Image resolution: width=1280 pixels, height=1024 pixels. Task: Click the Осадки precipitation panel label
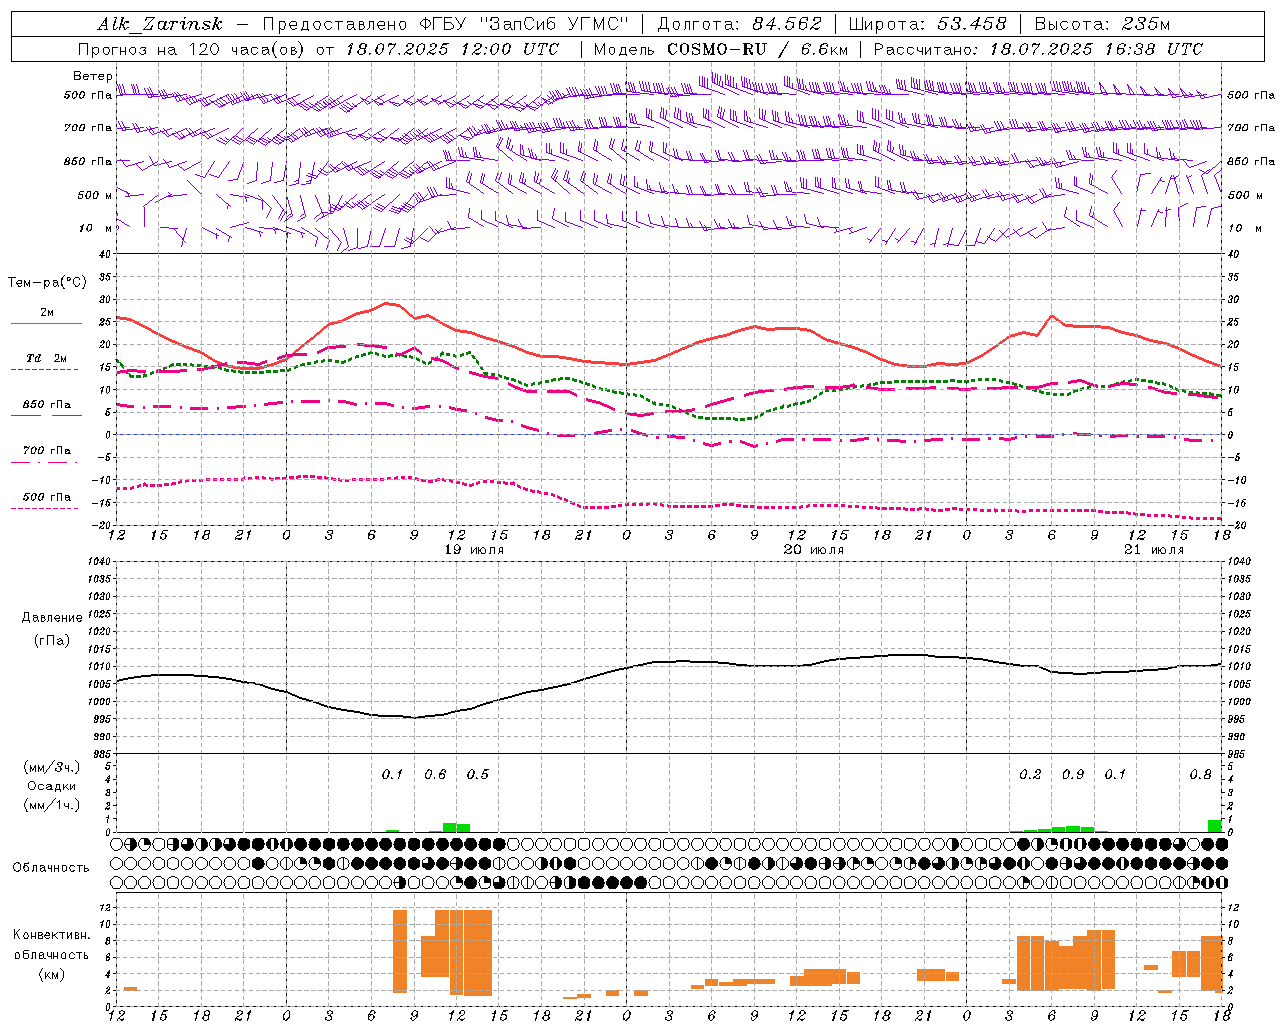tap(51, 786)
